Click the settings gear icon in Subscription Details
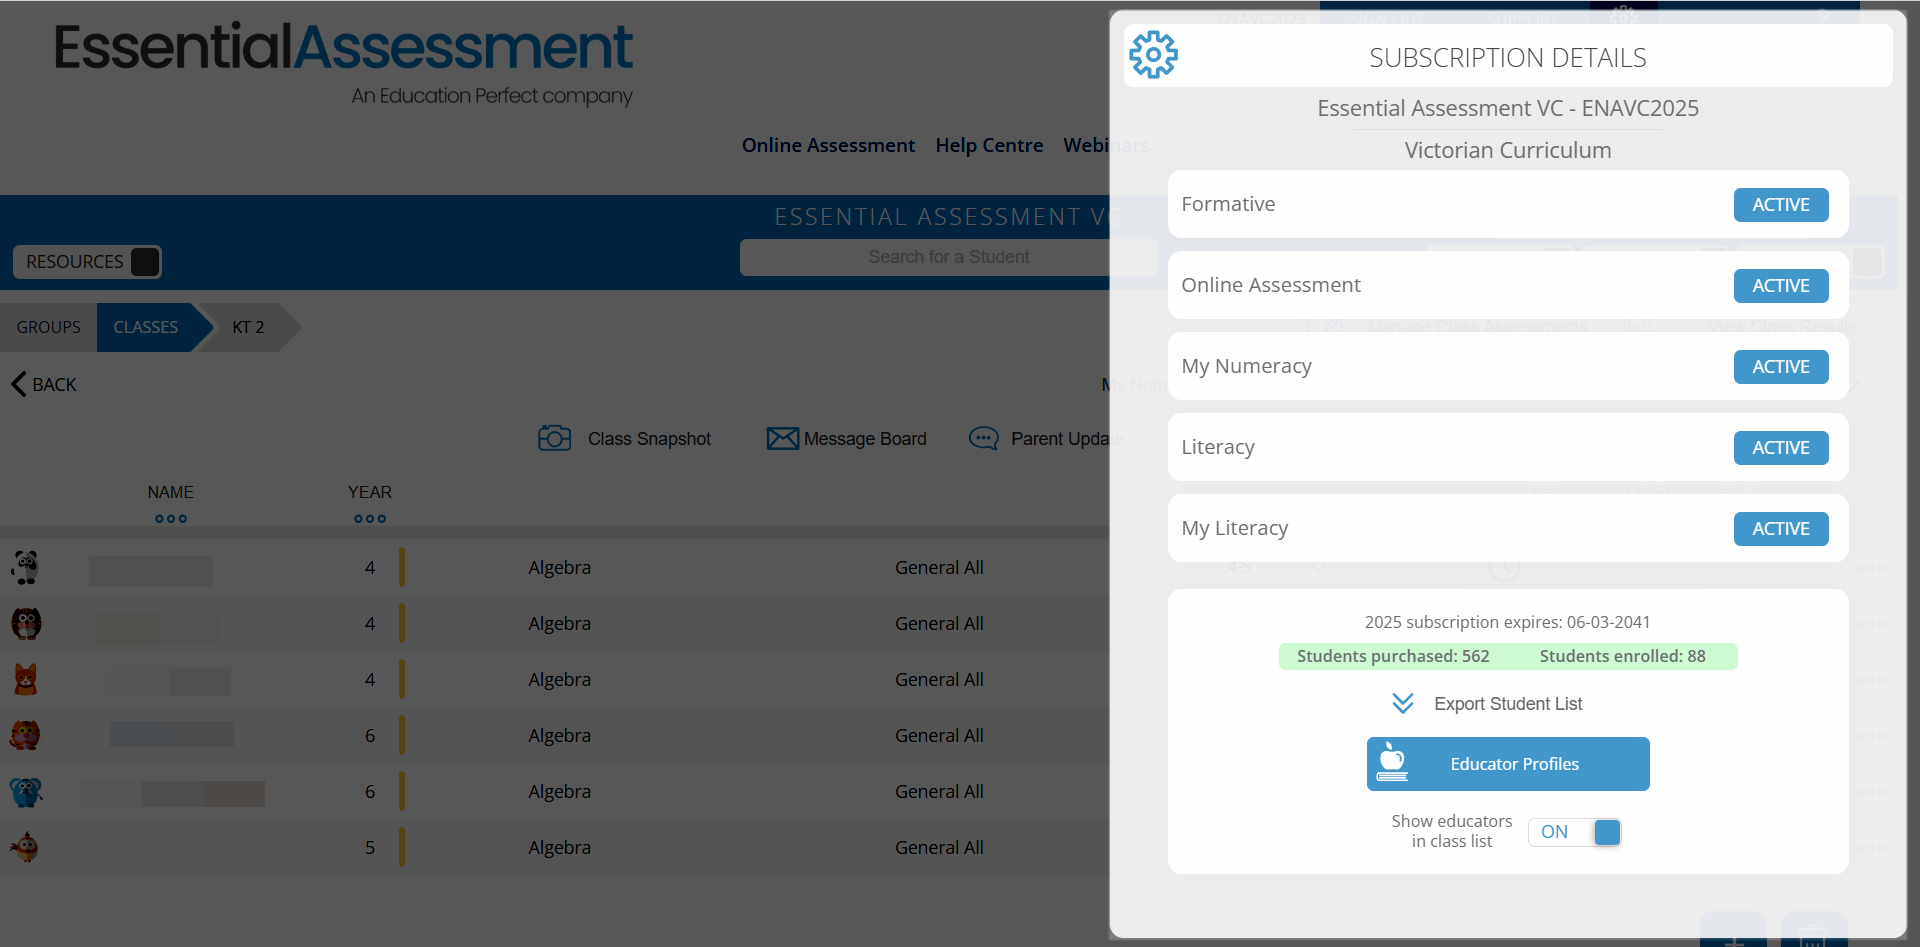The image size is (1920, 947). pyautogui.click(x=1153, y=55)
